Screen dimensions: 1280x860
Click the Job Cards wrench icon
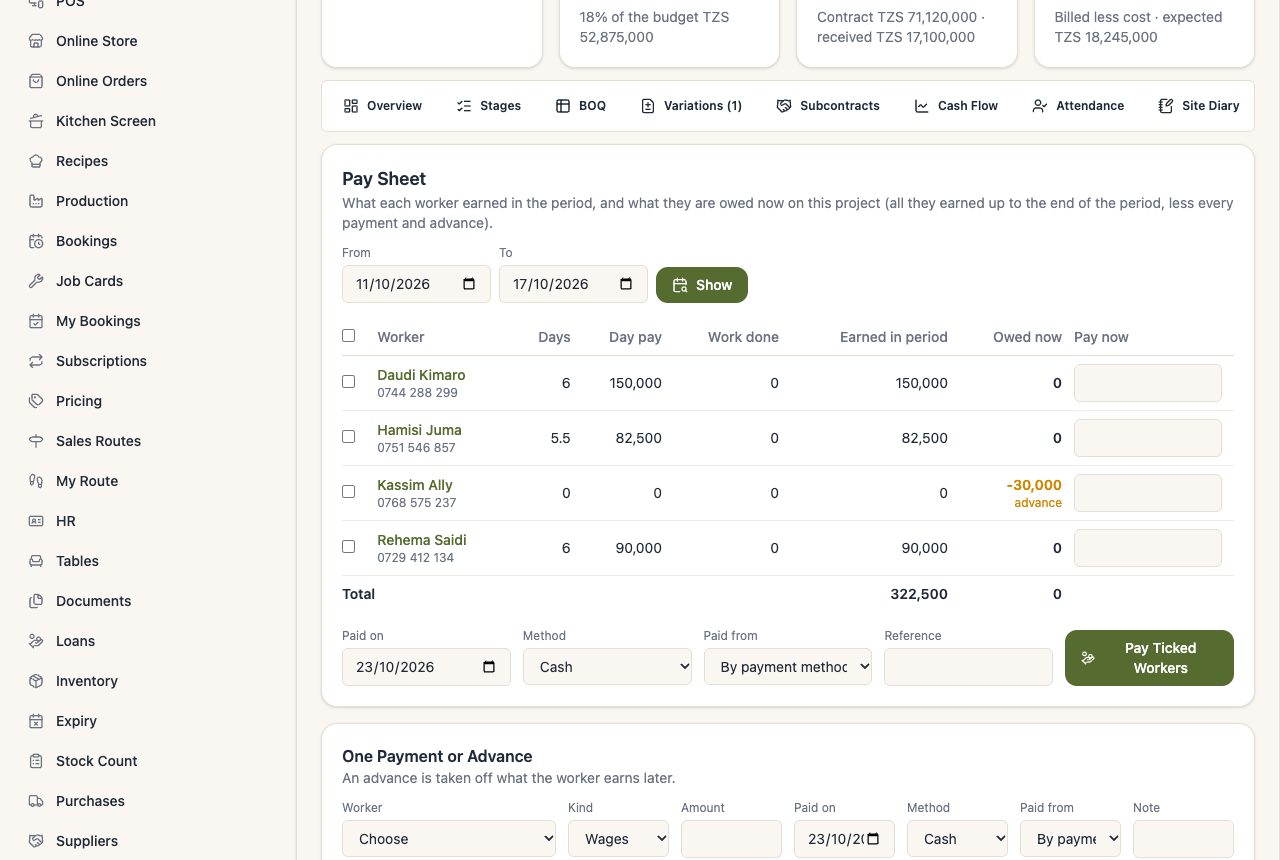(x=36, y=281)
